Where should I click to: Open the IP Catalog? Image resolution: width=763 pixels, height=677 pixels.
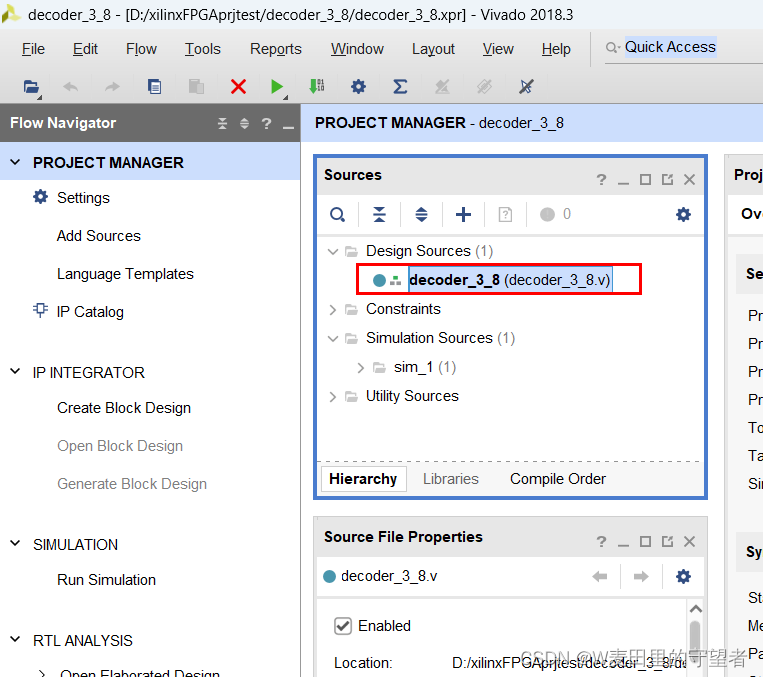point(90,312)
